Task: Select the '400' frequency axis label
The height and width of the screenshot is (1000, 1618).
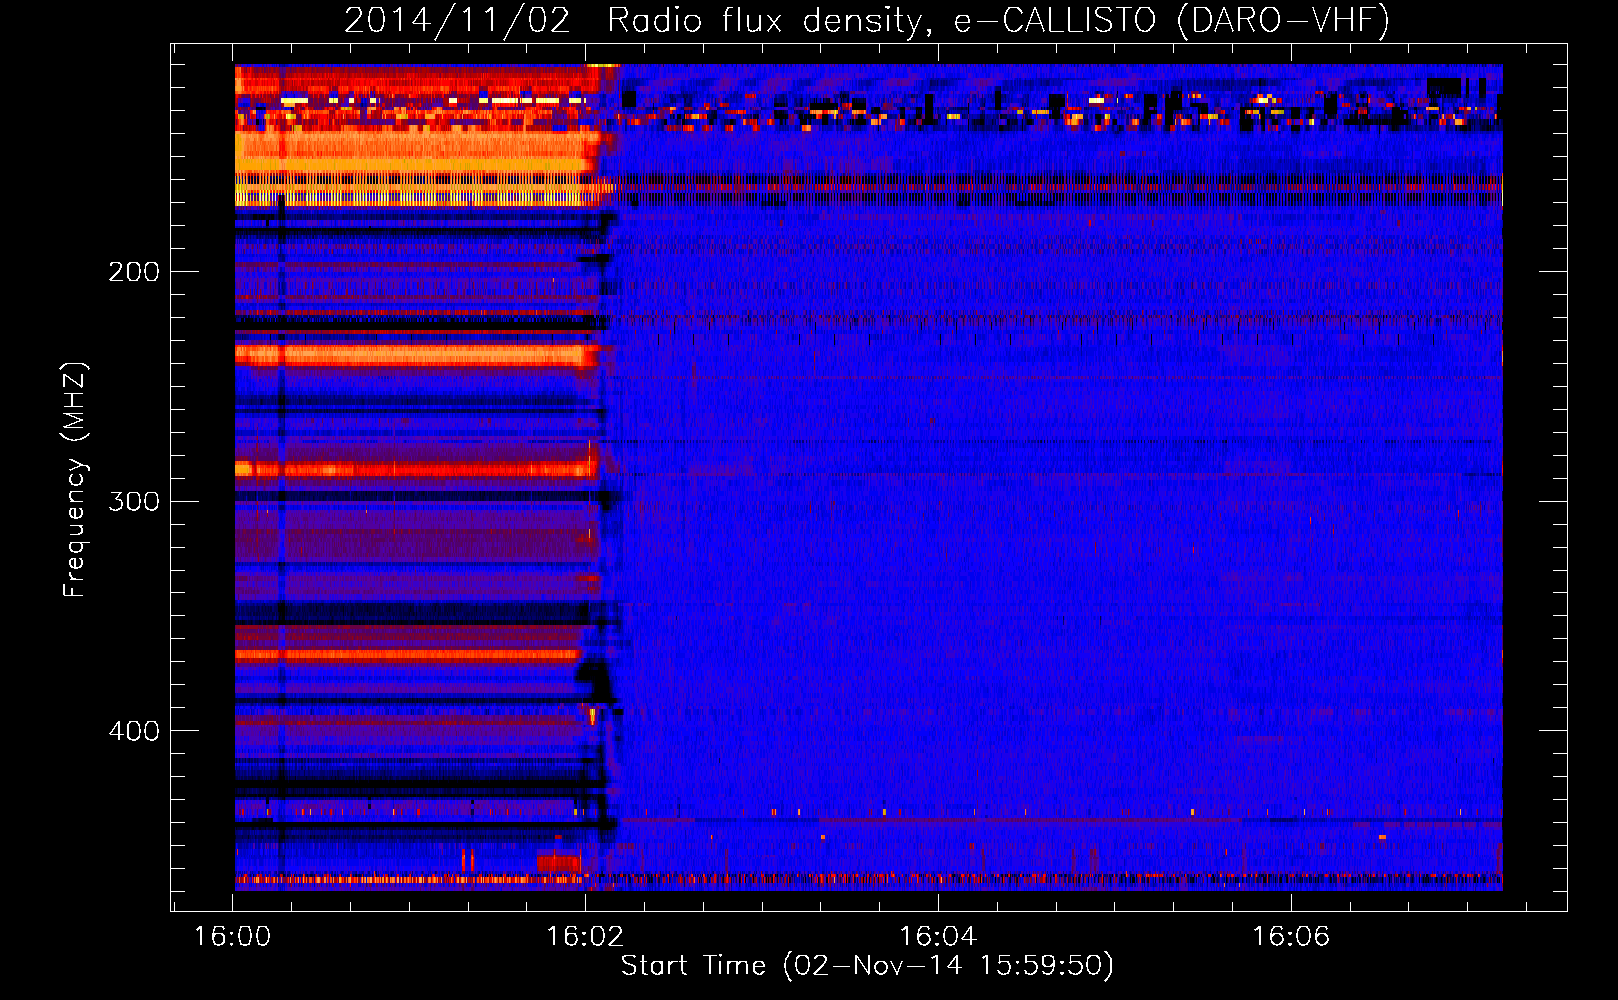Action: point(134,731)
